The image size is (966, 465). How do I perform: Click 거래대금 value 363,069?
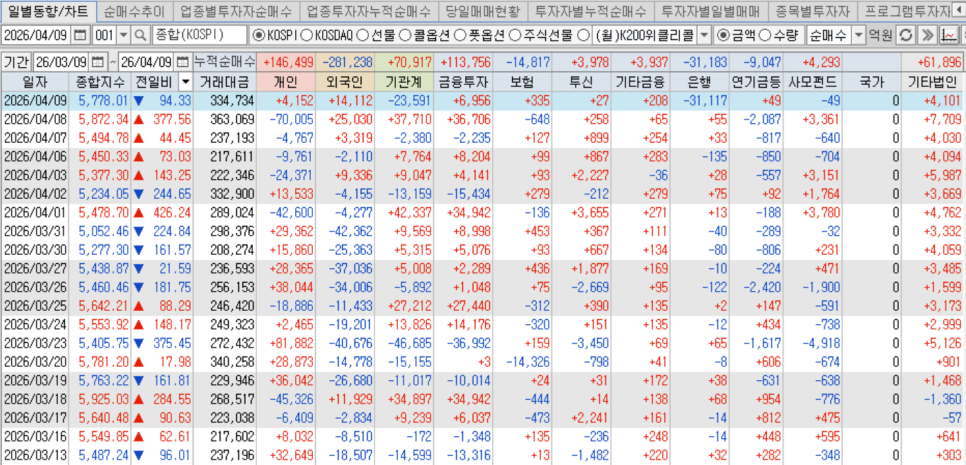[233, 119]
